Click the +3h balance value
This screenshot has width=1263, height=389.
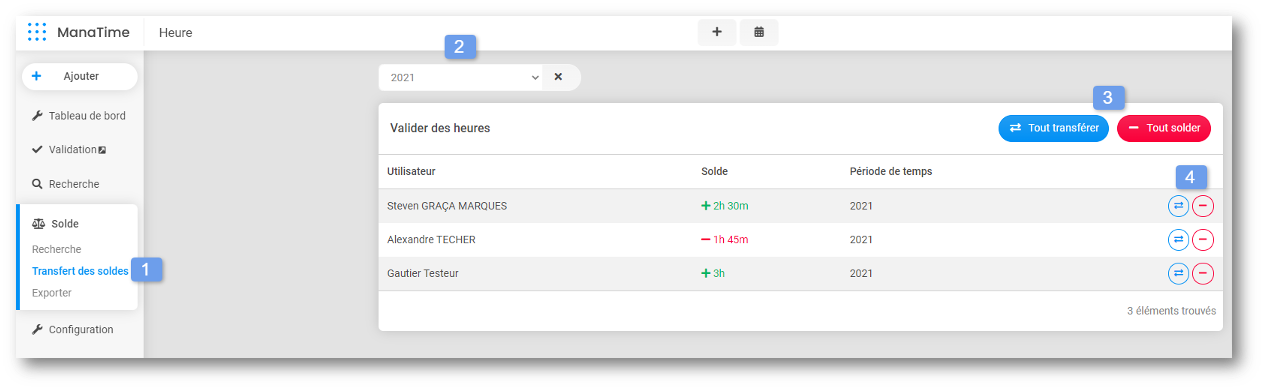713,274
